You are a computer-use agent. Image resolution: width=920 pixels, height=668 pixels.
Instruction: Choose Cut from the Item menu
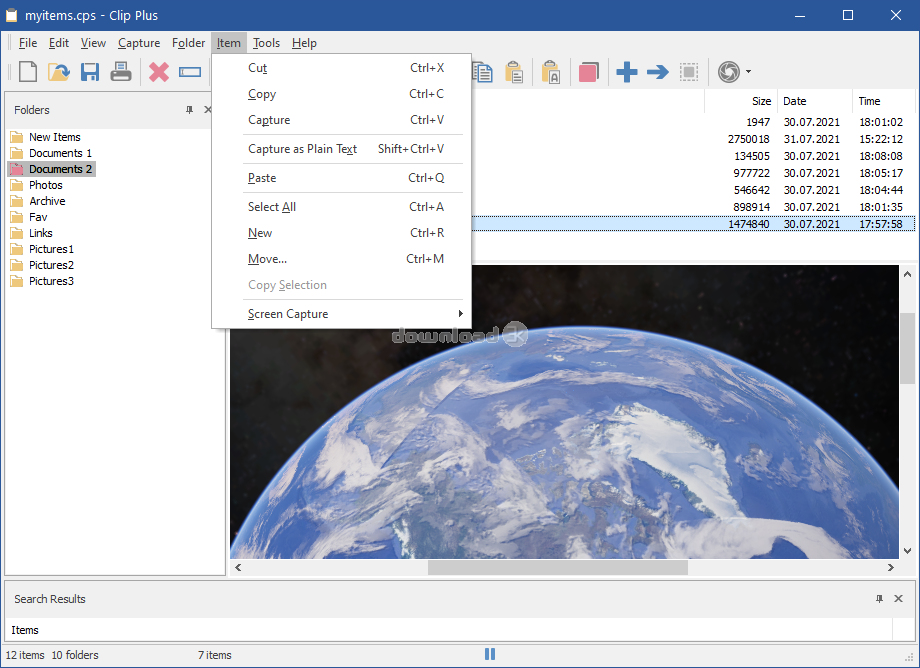tap(341, 68)
